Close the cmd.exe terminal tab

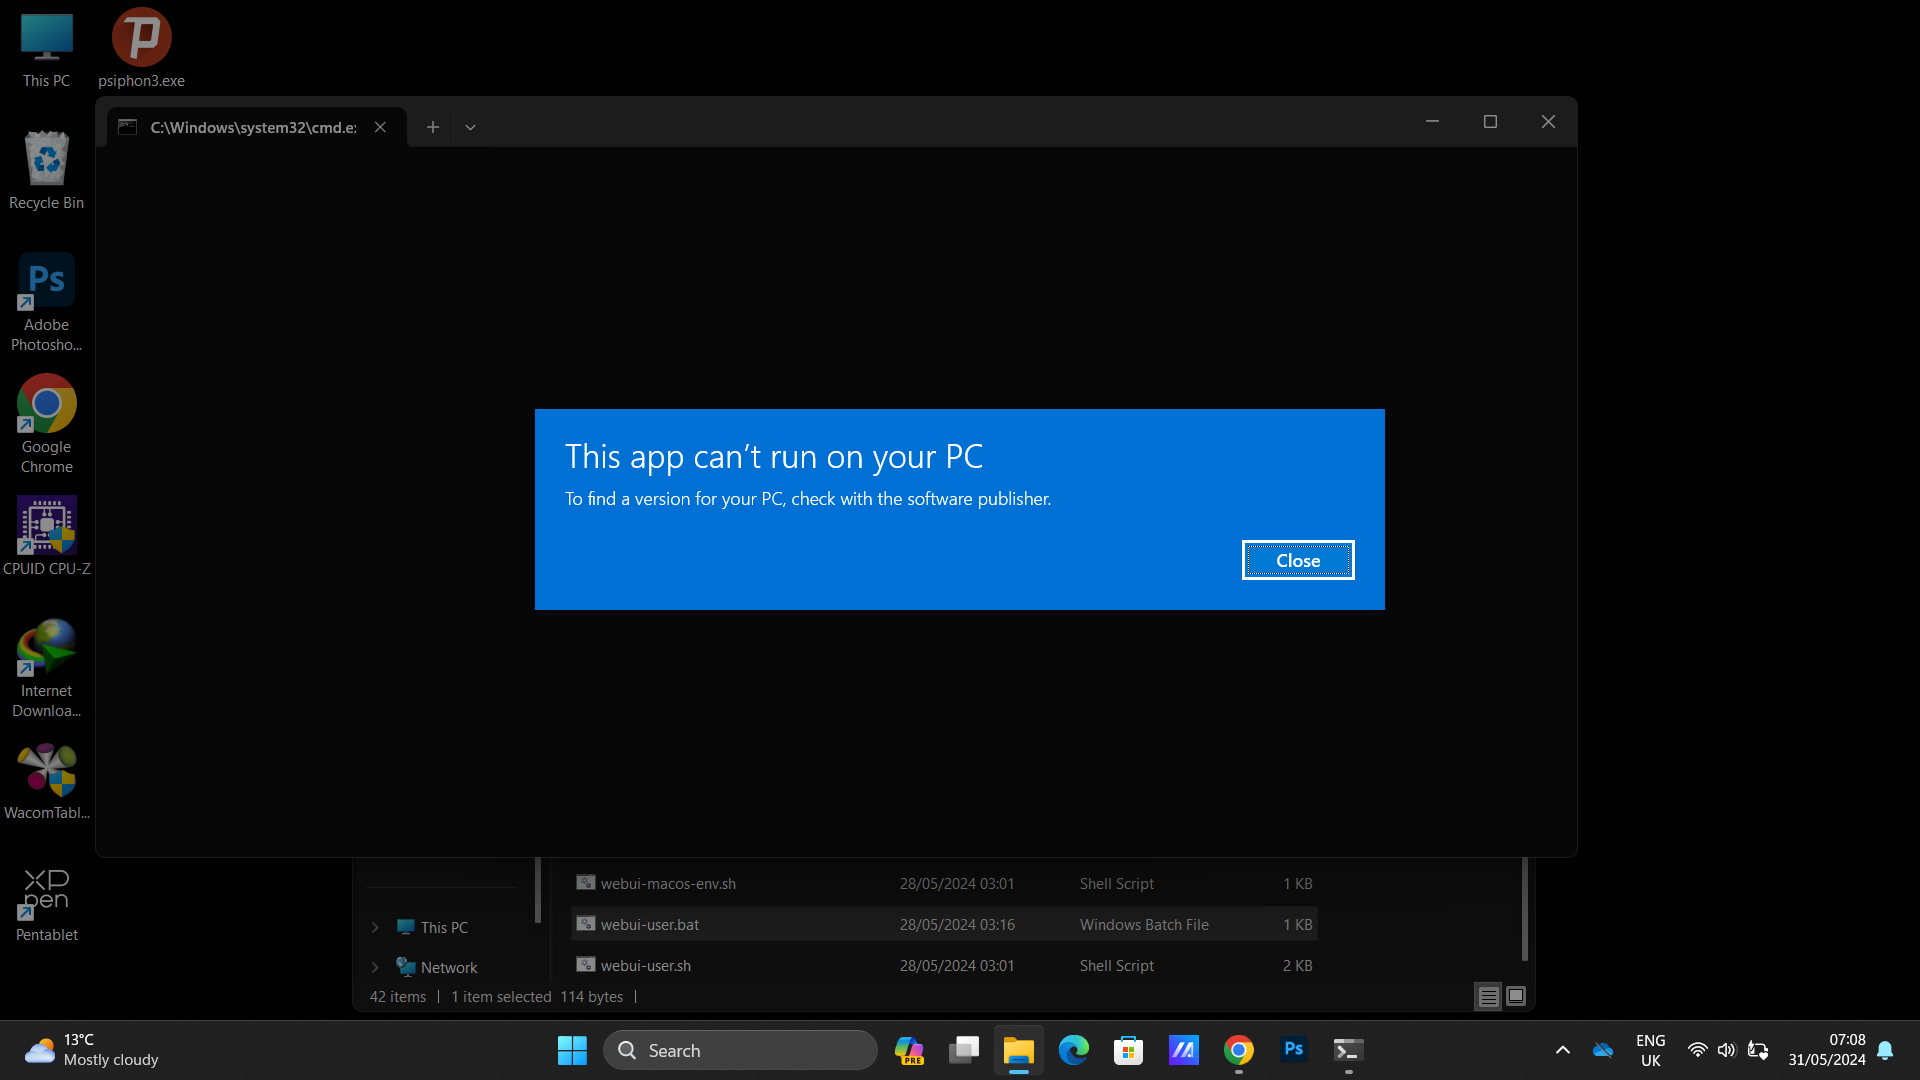pyautogui.click(x=380, y=127)
